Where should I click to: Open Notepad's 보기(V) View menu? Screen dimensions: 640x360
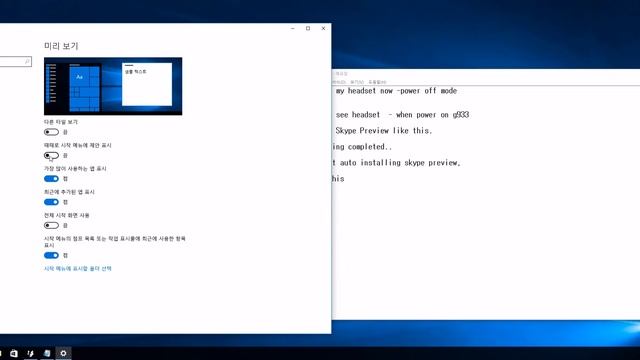point(357,82)
